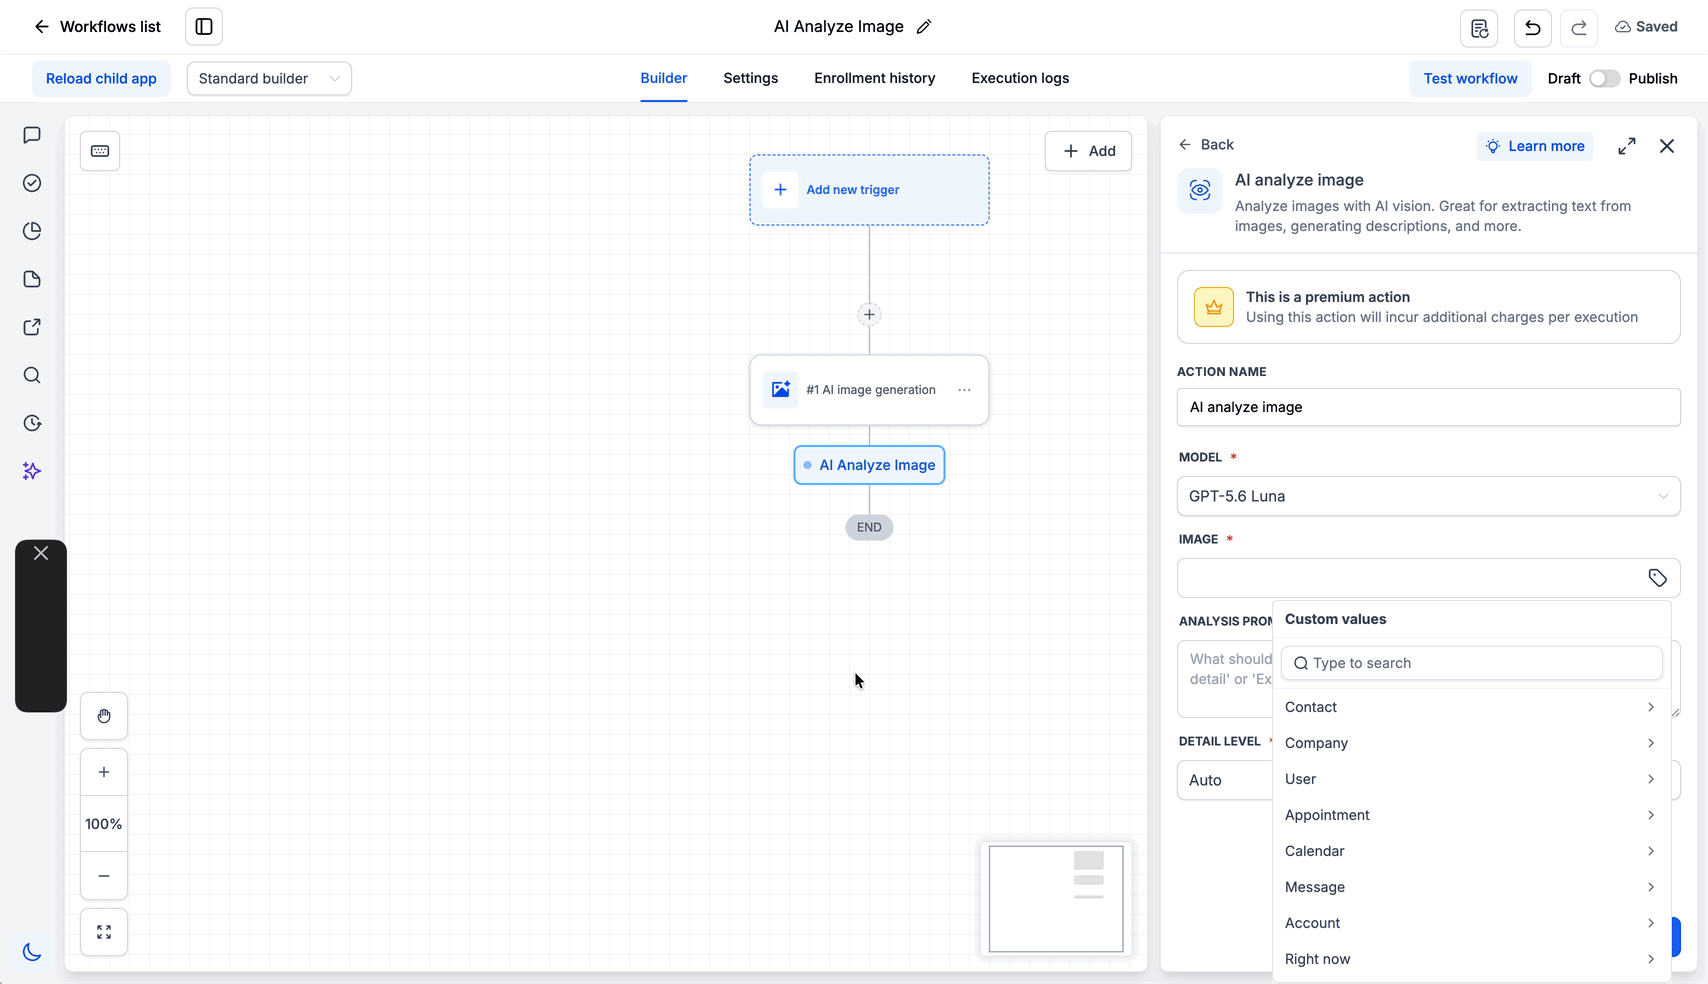The width and height of the screenshot is (1708, 984).
Task: Click the redo arrow icon
Action: 1579,28
